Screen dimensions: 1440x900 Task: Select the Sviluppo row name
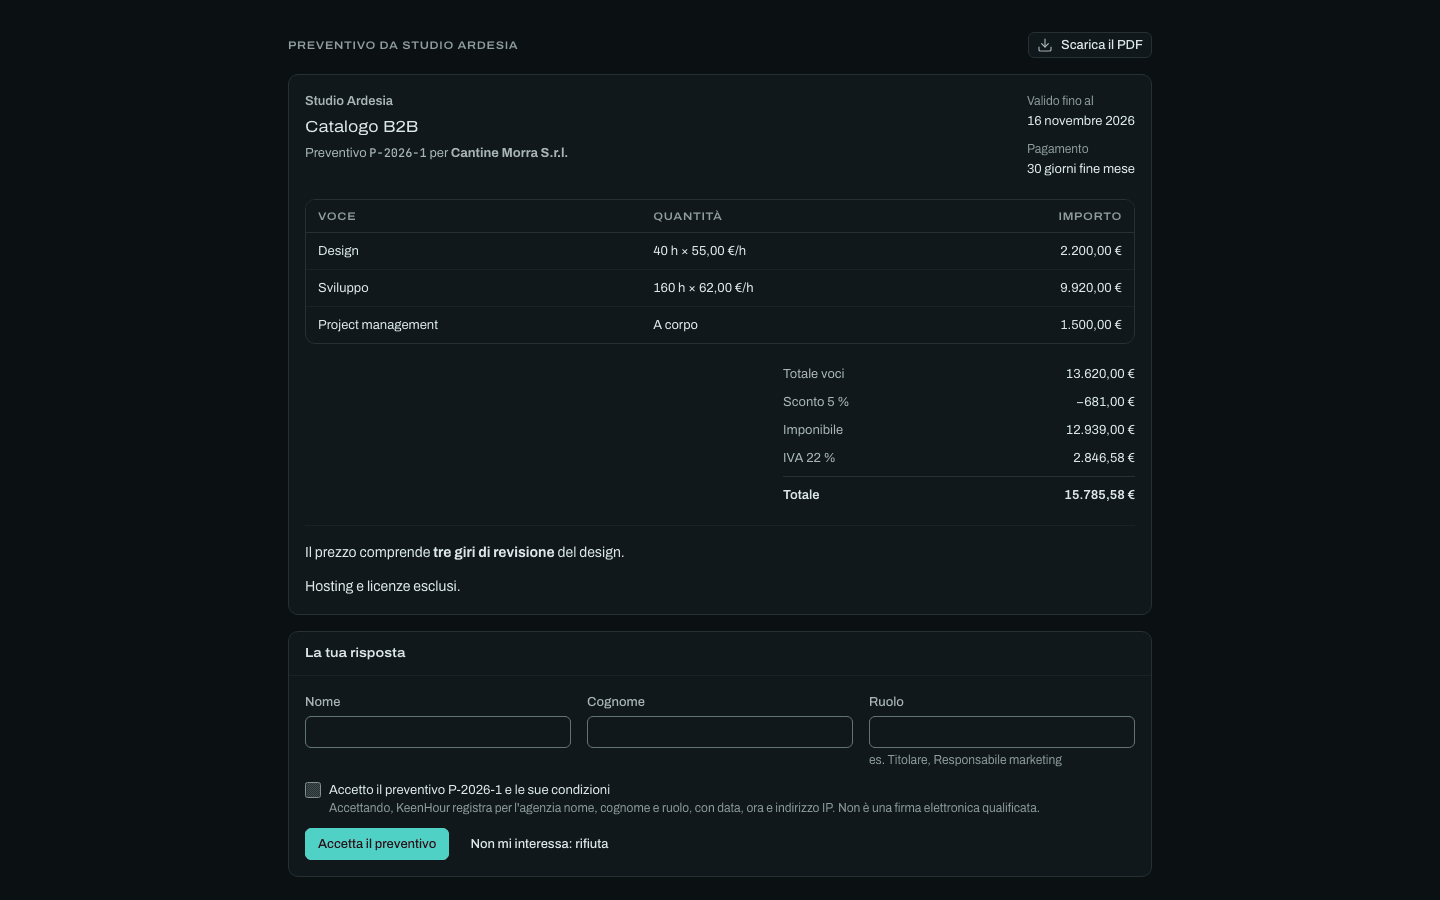point(343,288)
